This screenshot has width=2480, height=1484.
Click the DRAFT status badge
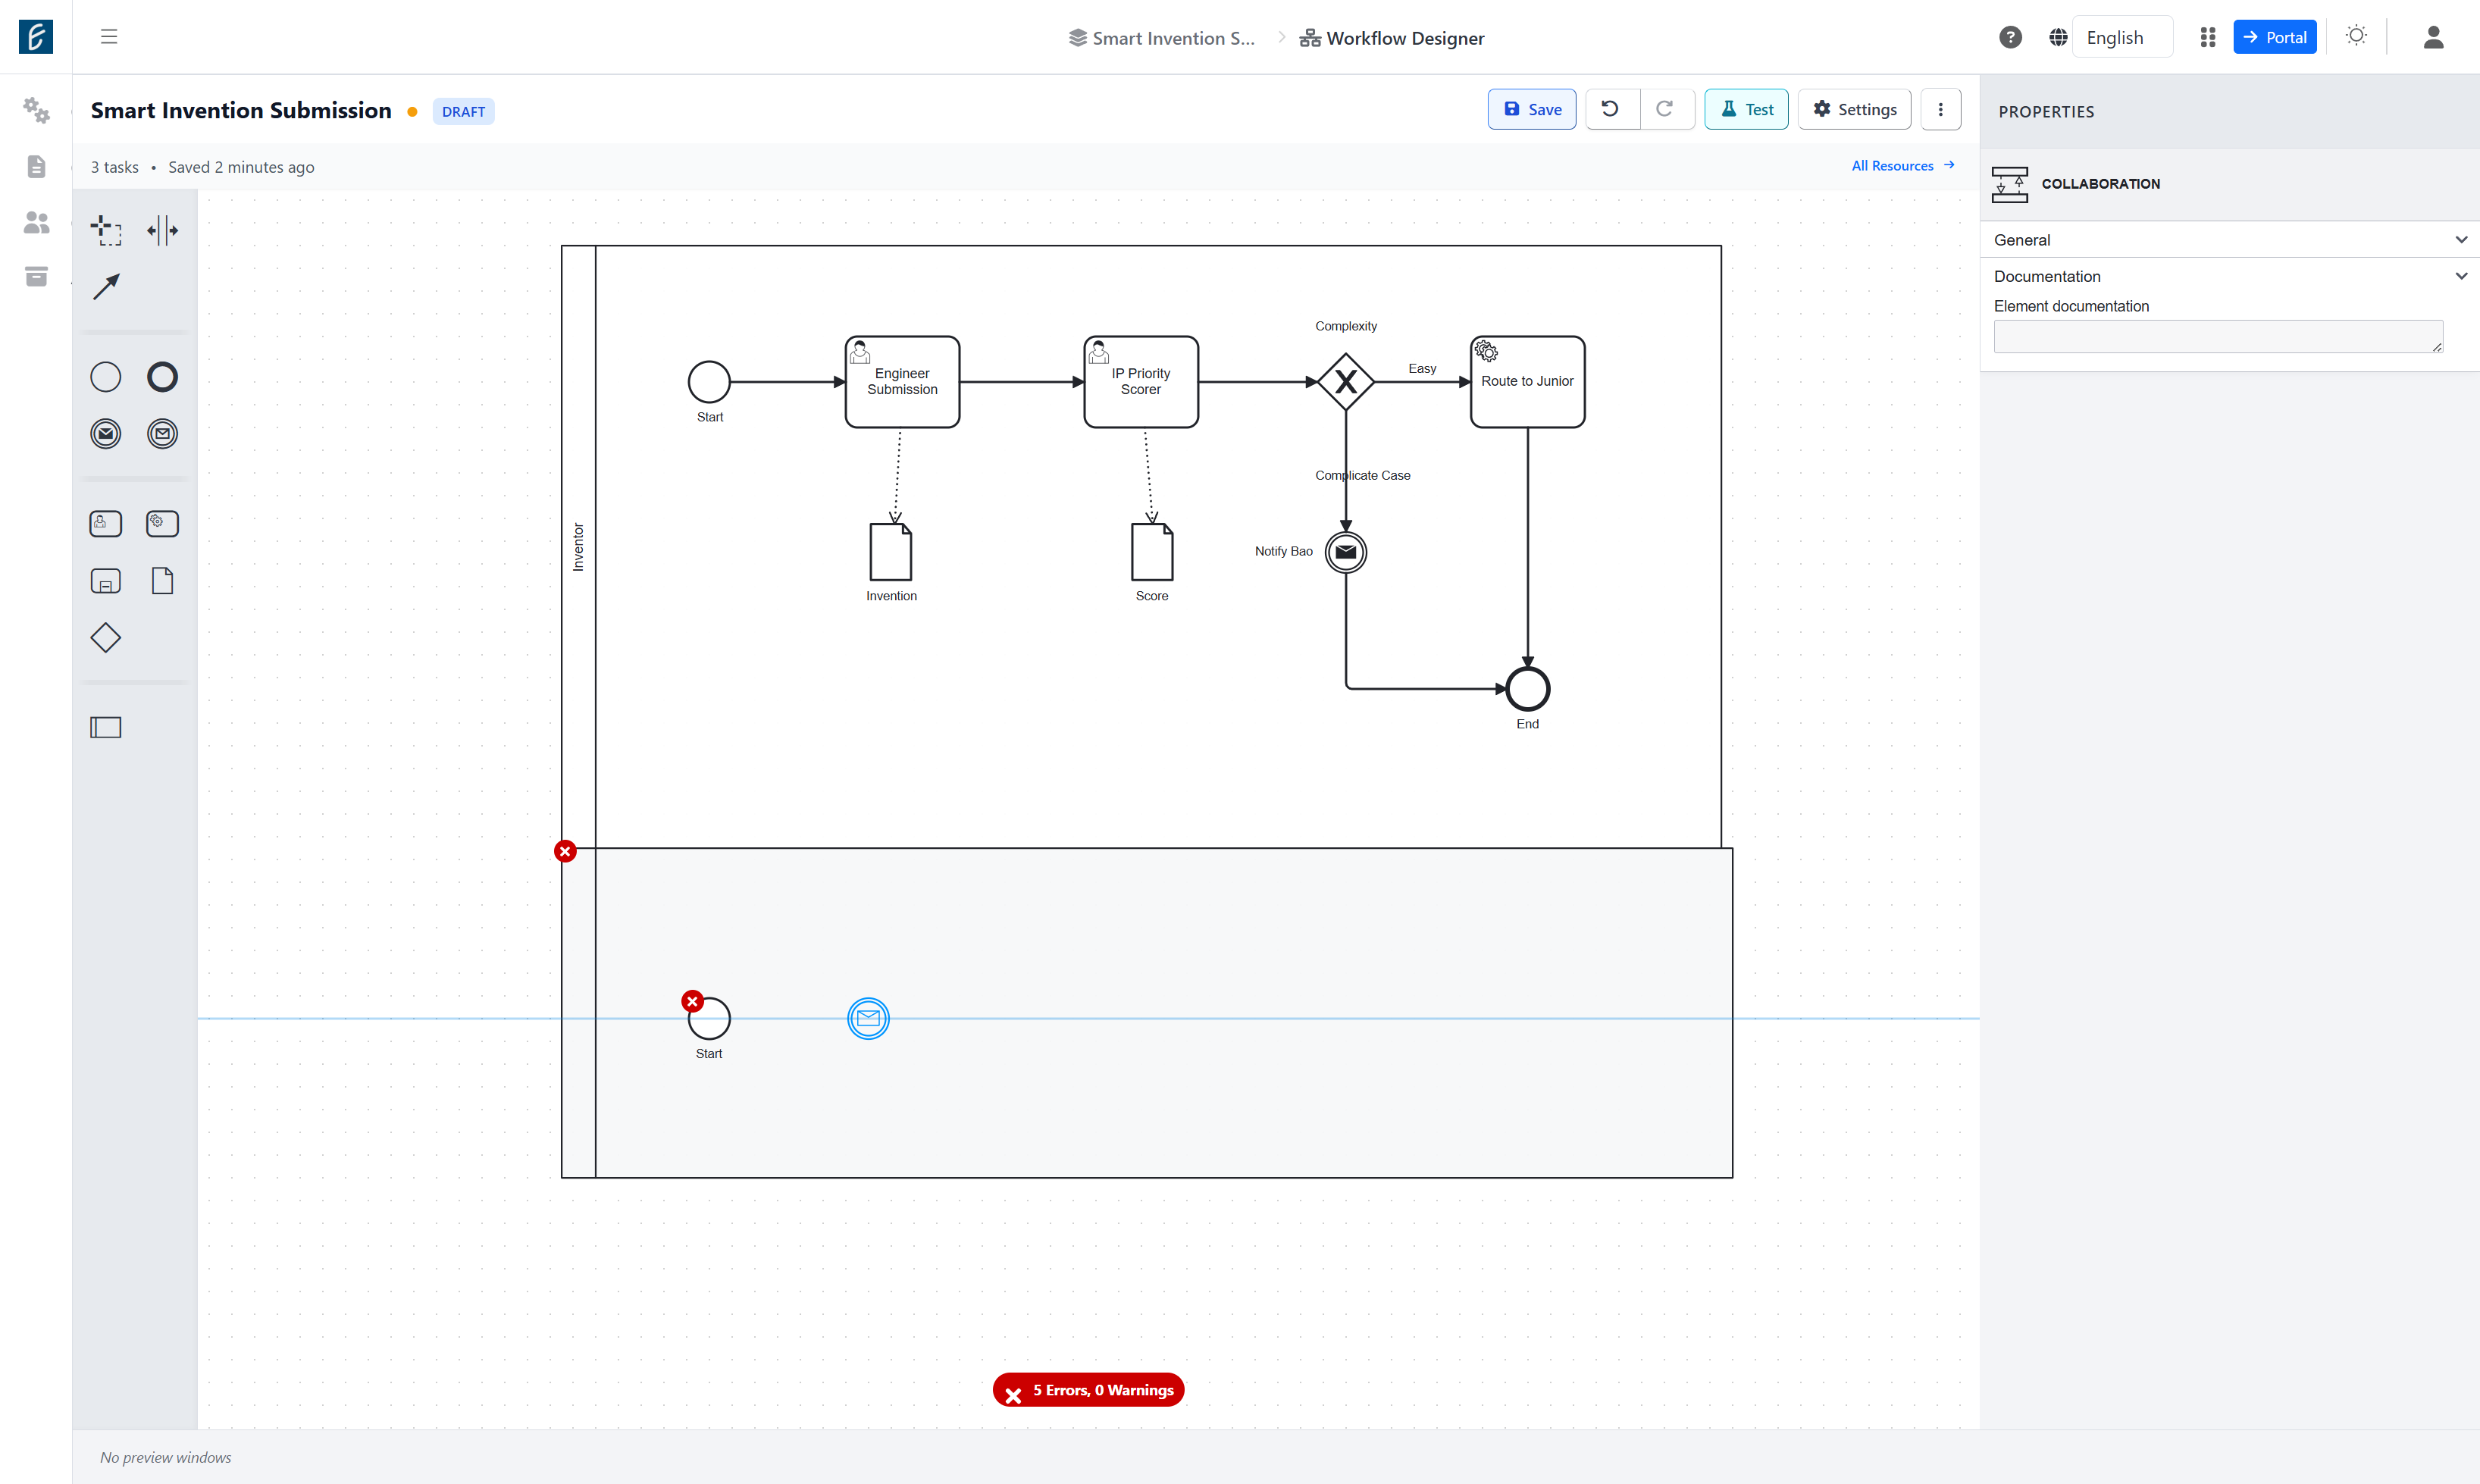[463, 111]
